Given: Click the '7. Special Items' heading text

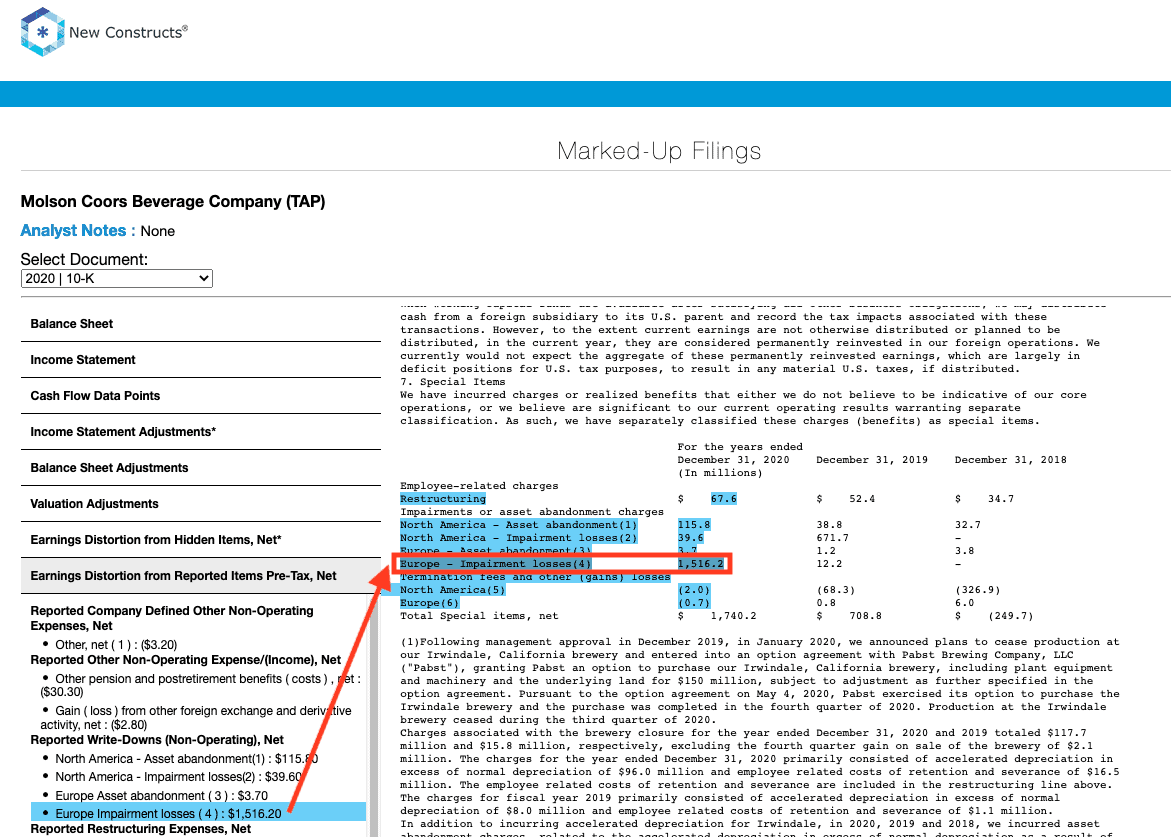Looking at the screenshot, I should 453,382.
